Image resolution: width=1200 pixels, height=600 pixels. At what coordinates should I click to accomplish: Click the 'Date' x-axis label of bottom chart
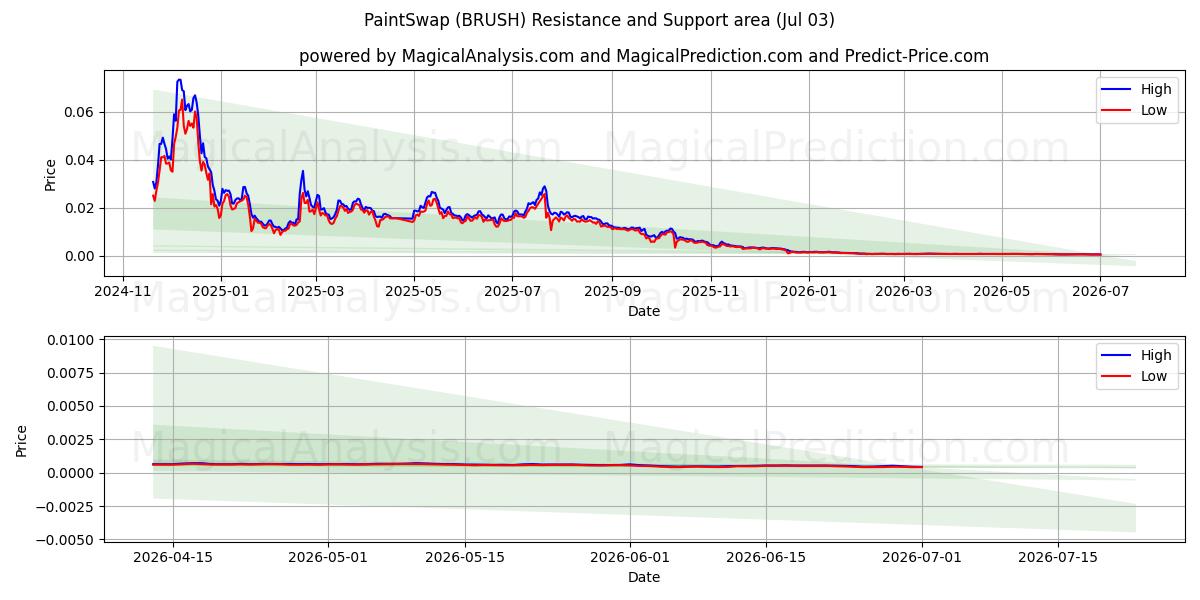point(644,577)
